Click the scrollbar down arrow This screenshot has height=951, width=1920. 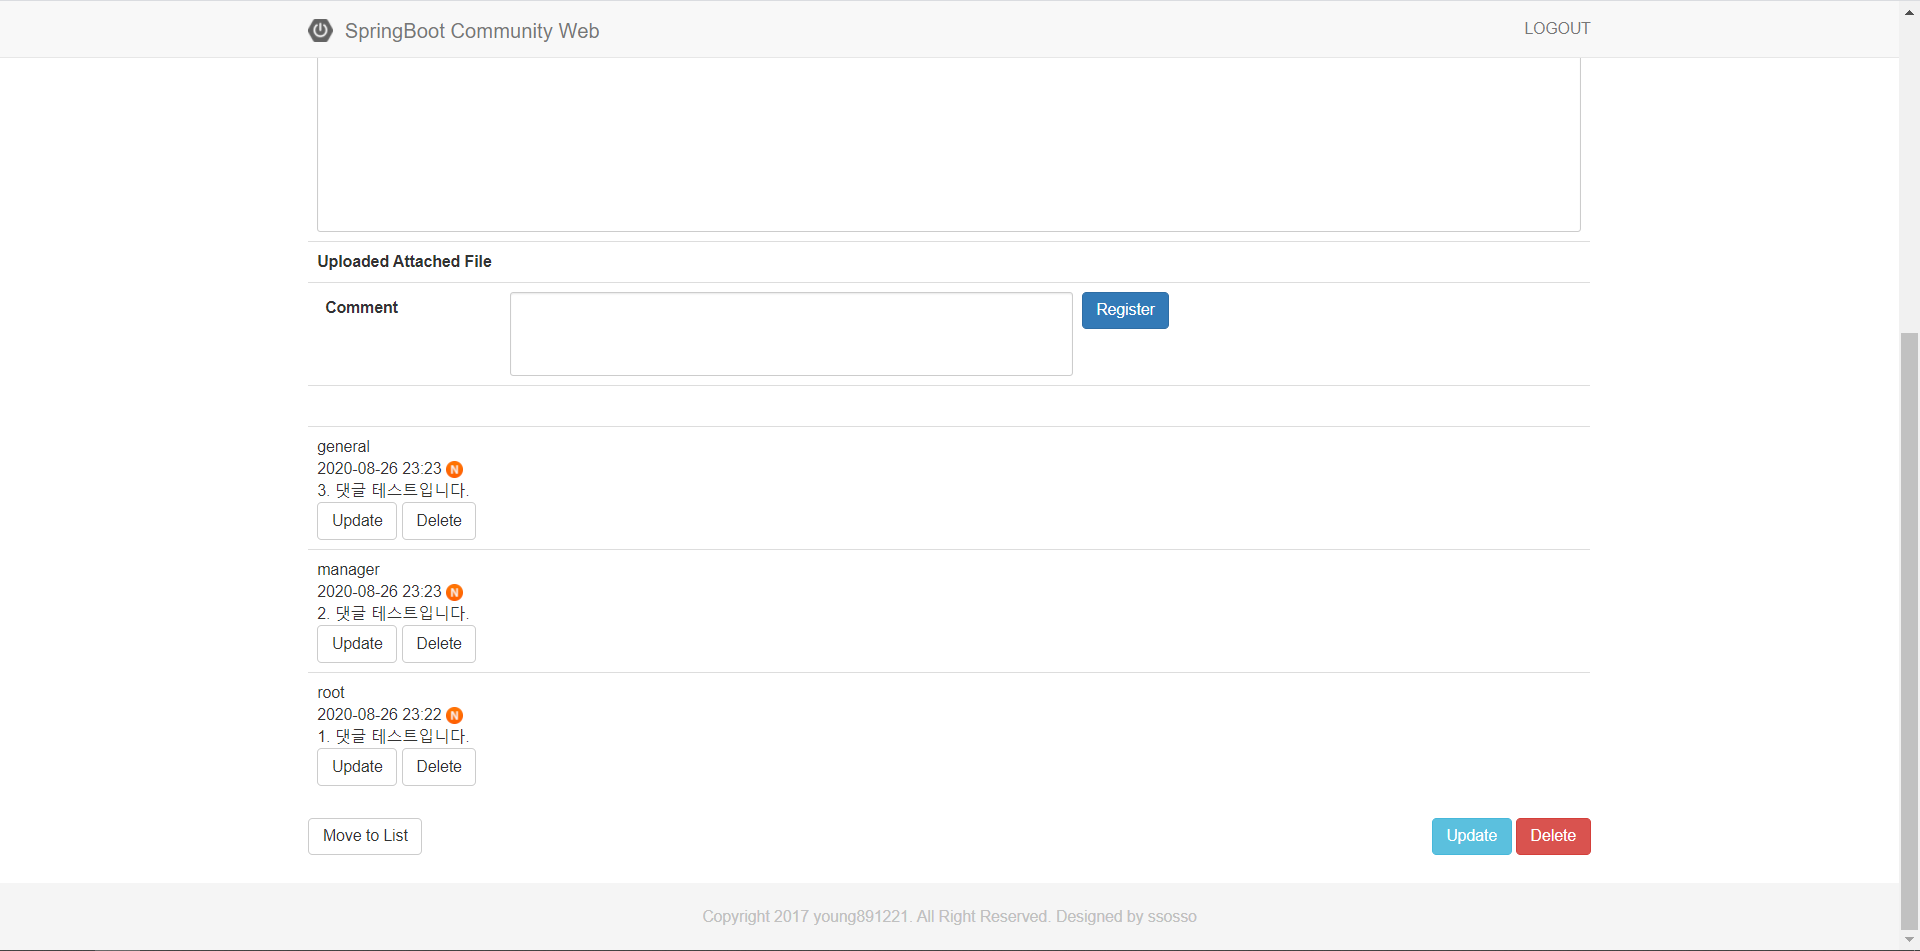click(x=1909, y=940)
